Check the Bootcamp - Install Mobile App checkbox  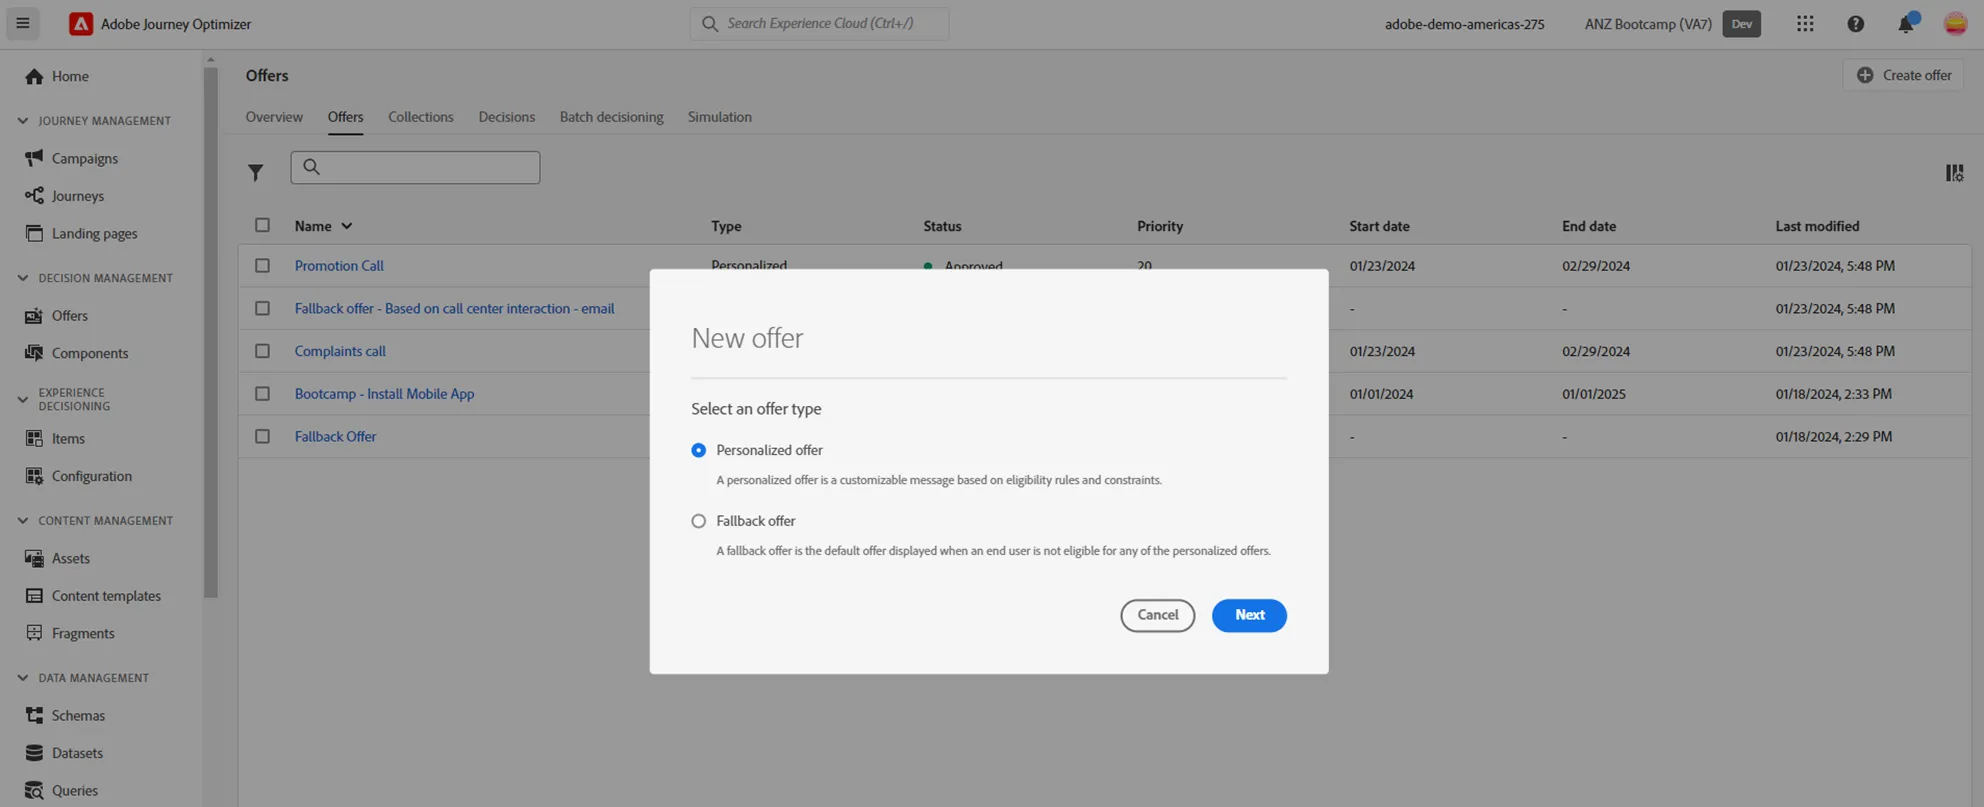262,394
